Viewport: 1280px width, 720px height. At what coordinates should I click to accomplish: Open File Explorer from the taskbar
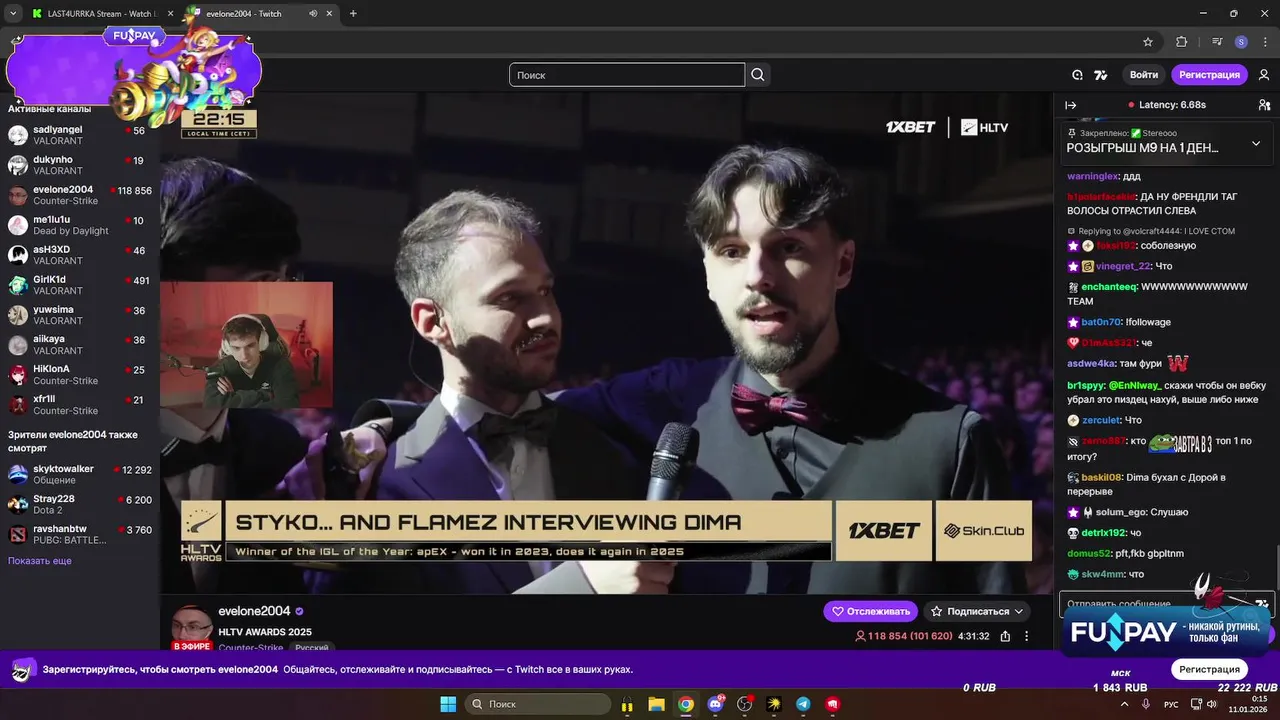click(x=656, y=704)
